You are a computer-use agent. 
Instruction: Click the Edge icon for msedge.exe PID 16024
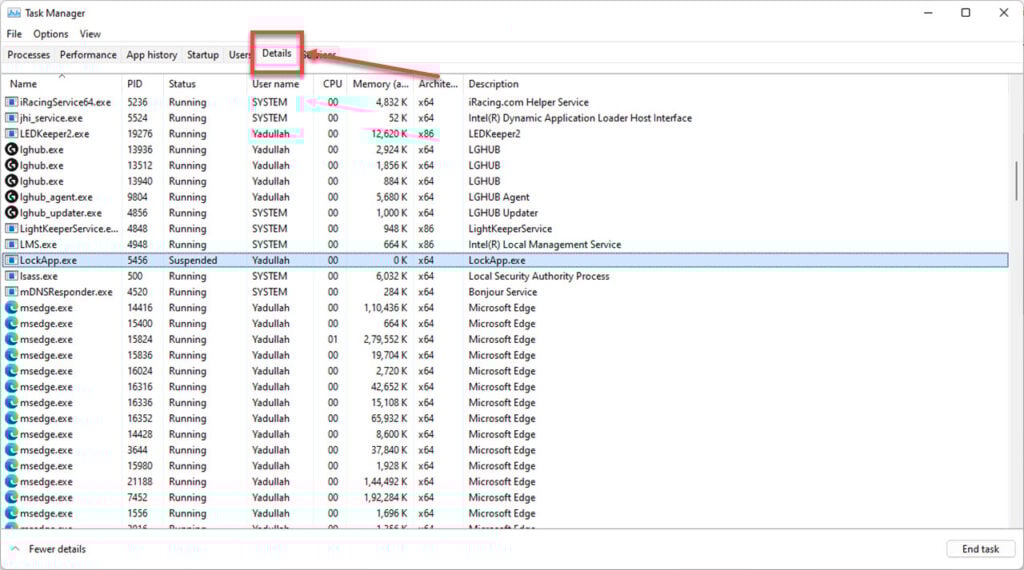coord(11,371)
